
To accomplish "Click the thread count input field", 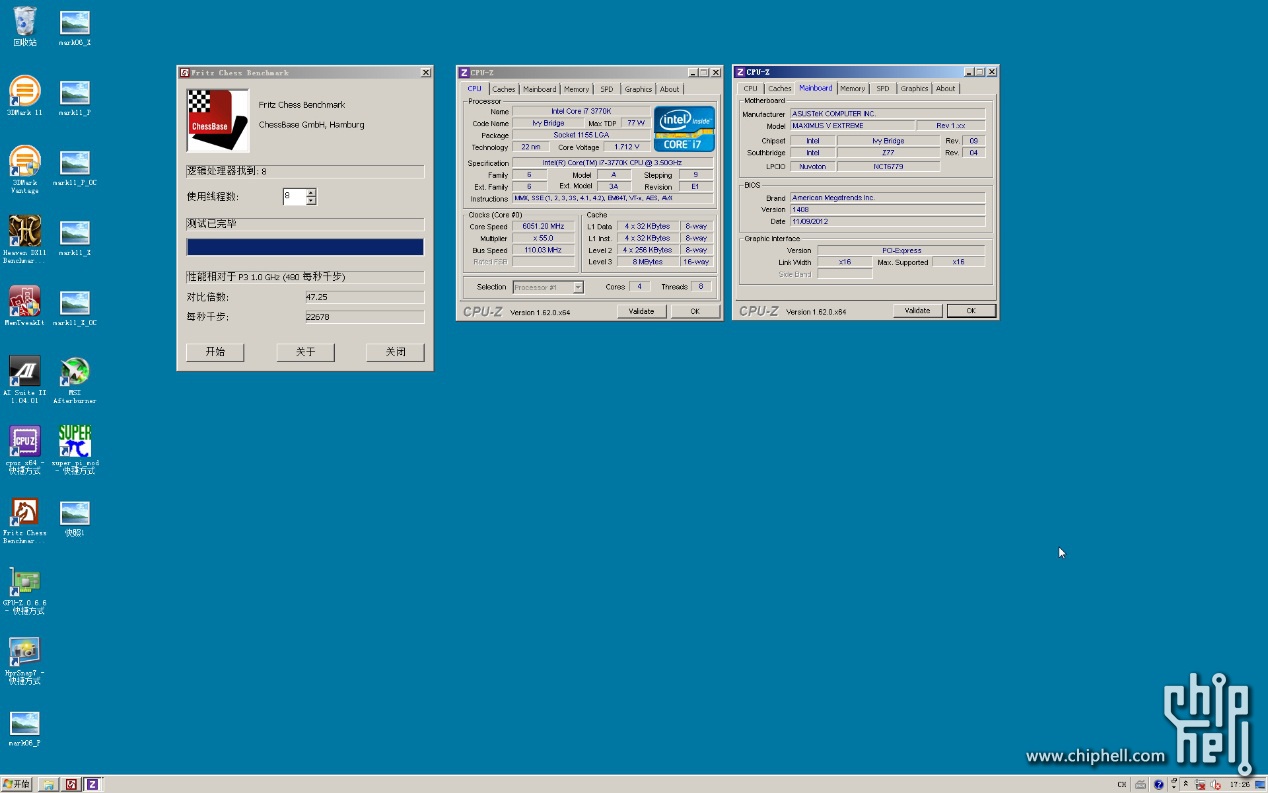I will point(294,197).
